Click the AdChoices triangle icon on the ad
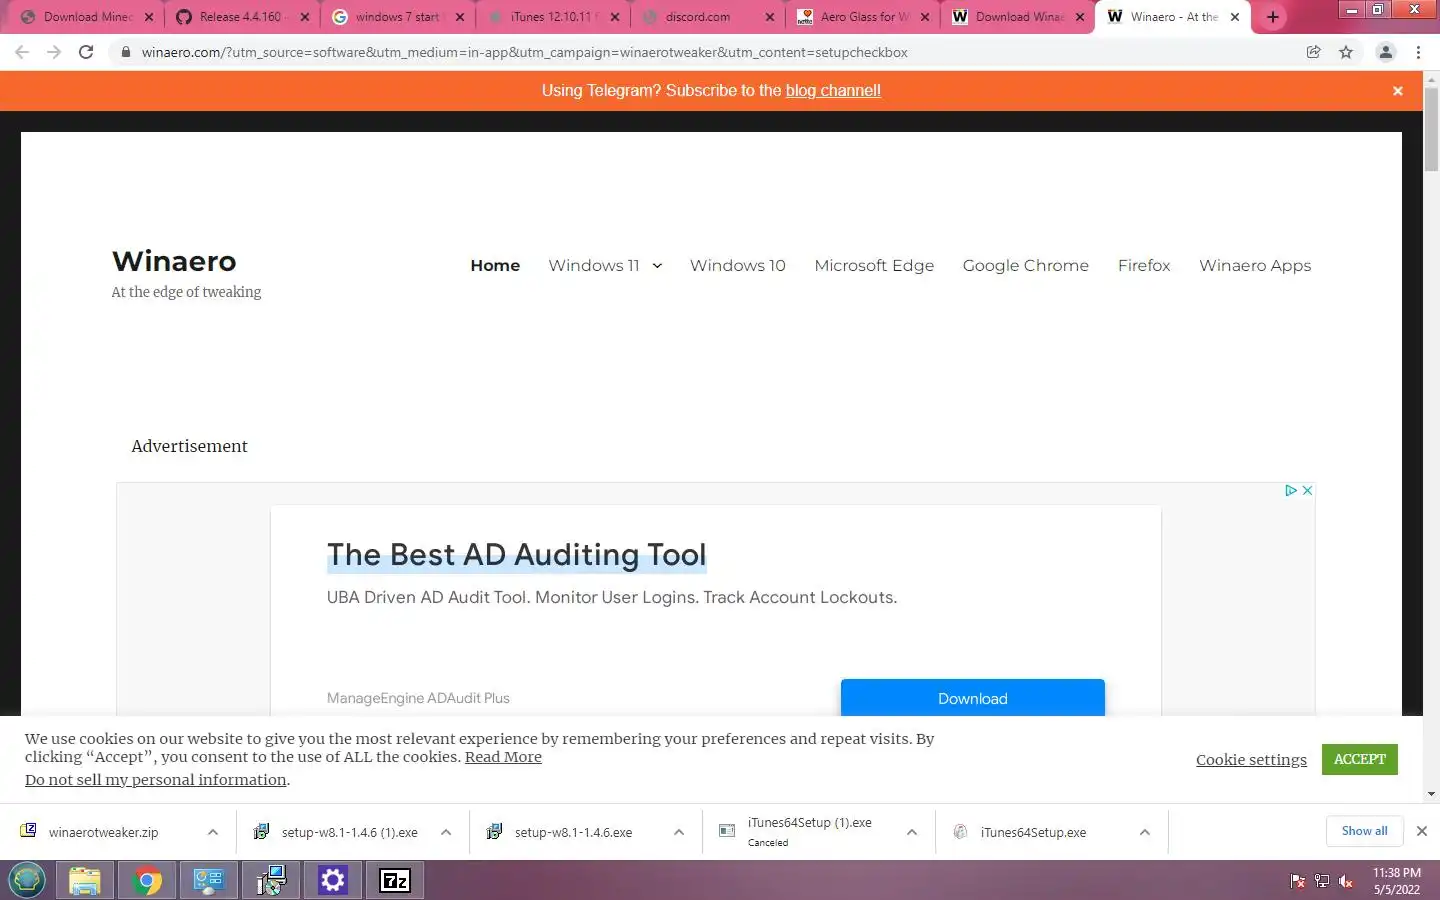Image resolution: width=1440 pixels, height=900 pixels. 1291,490
